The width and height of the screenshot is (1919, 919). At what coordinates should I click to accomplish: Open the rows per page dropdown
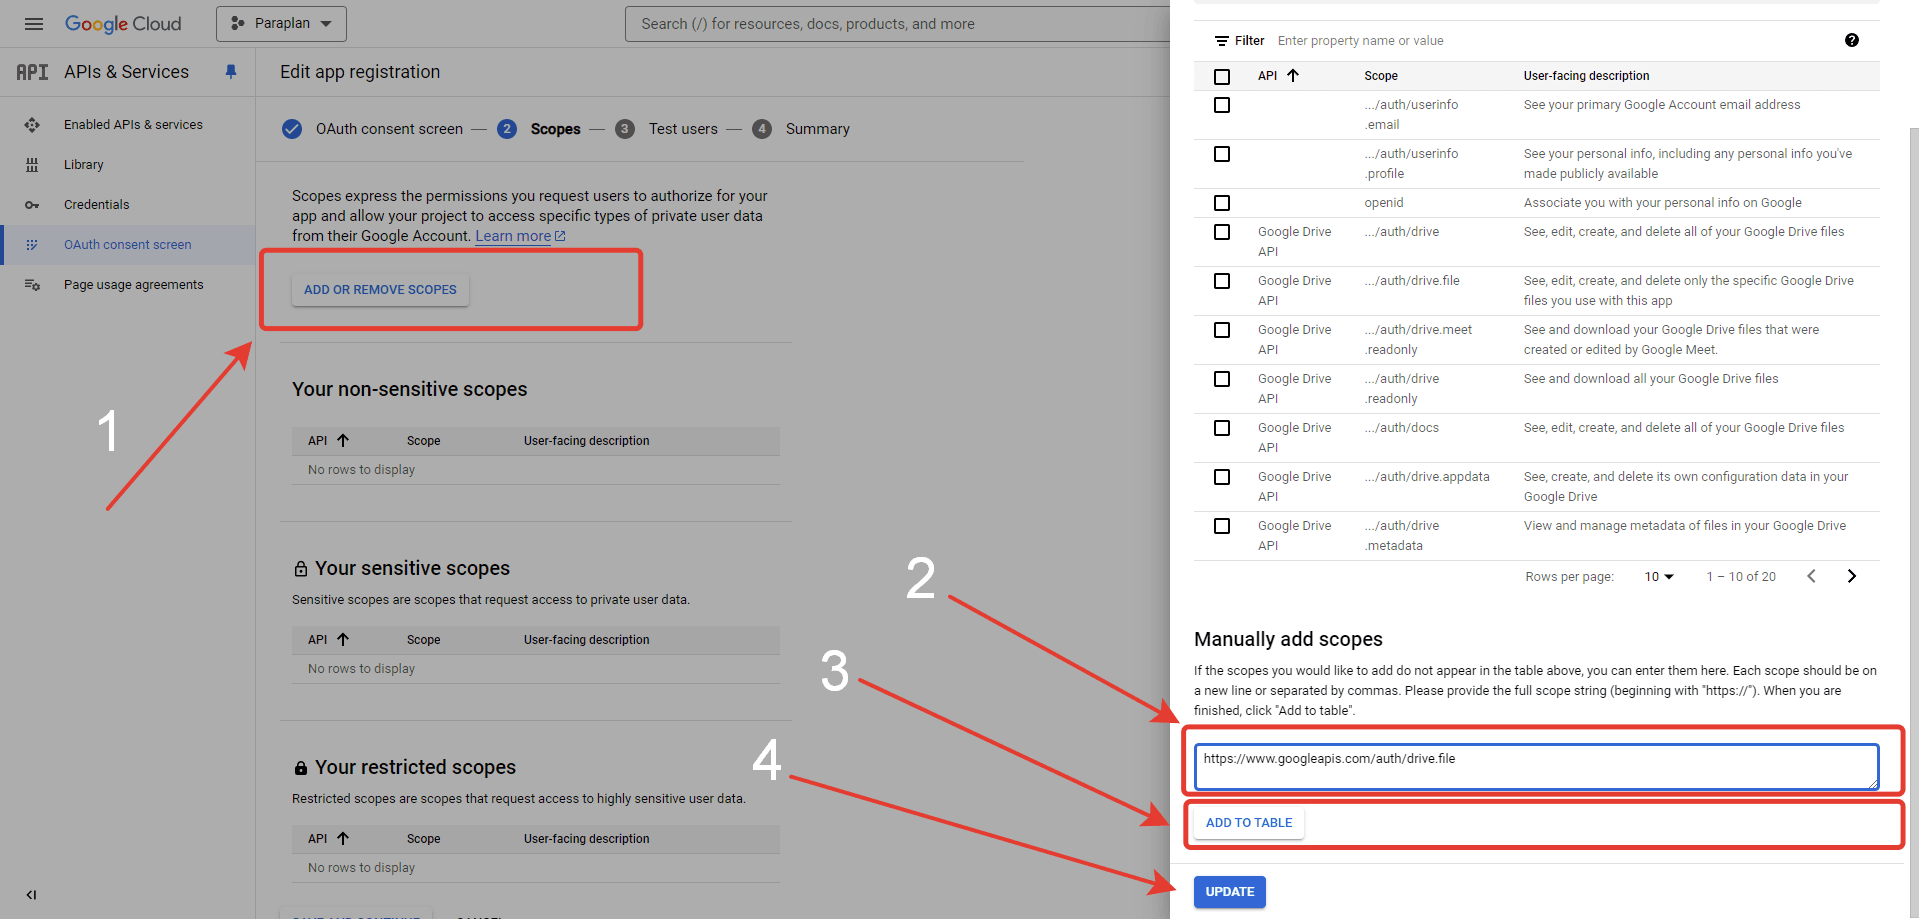coord(1658,577)
